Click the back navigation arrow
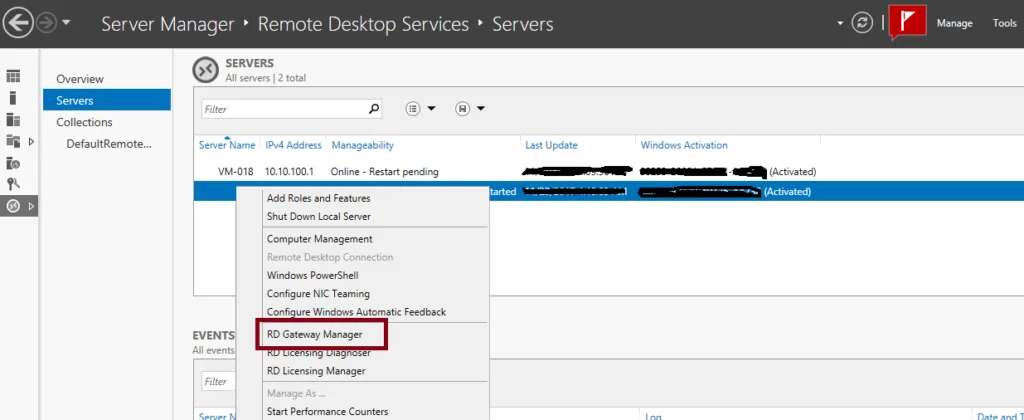Viewport: 1024px width, 420px height. tap(18, 24)
